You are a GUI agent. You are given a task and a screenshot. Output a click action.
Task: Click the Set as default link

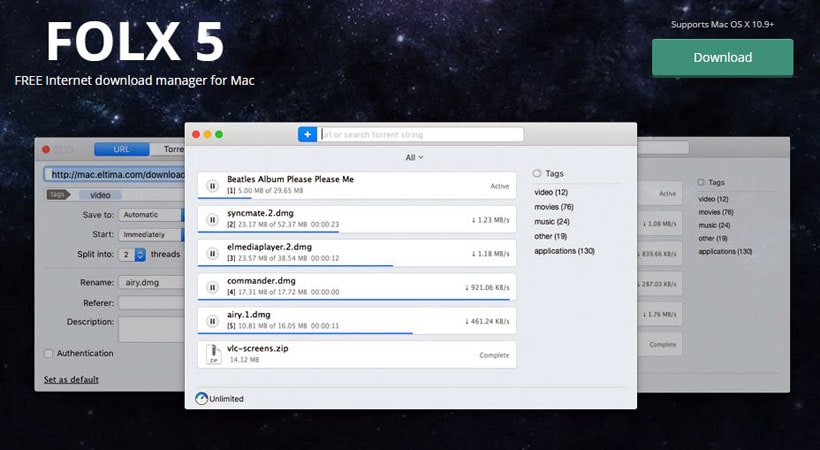(71, 379)
